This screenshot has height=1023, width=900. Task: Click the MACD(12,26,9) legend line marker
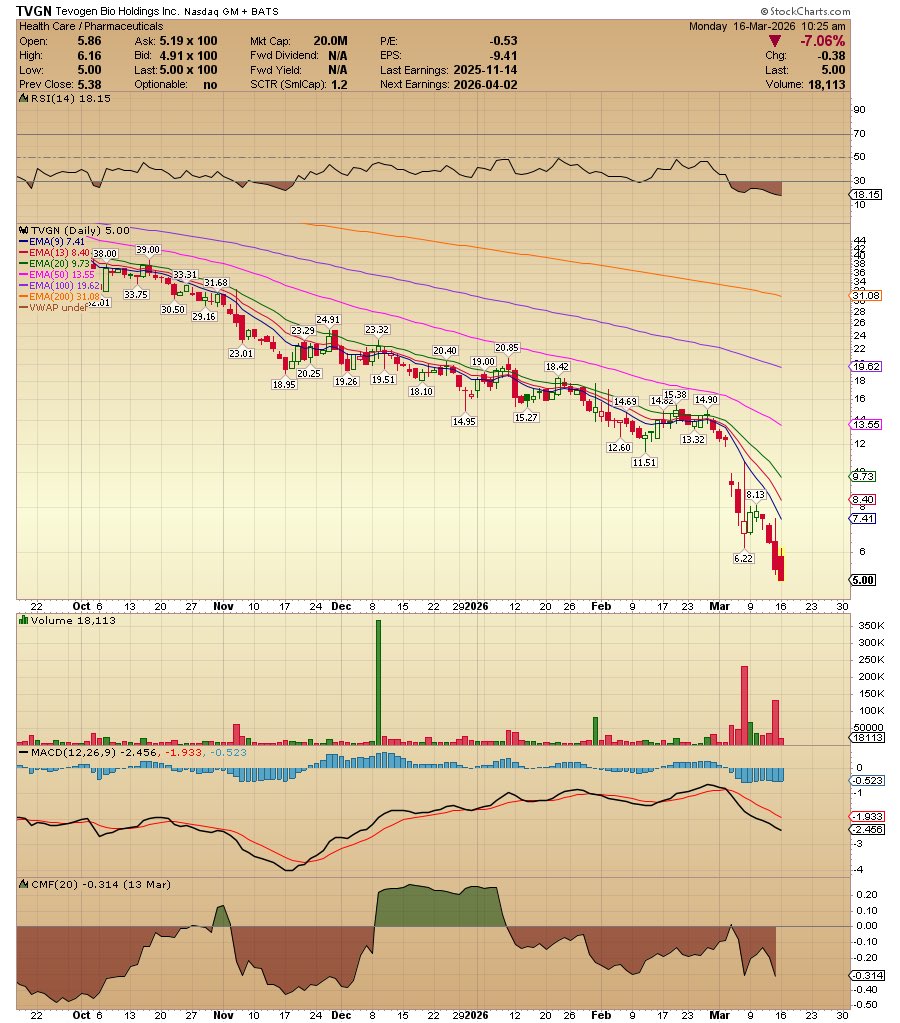24,752
